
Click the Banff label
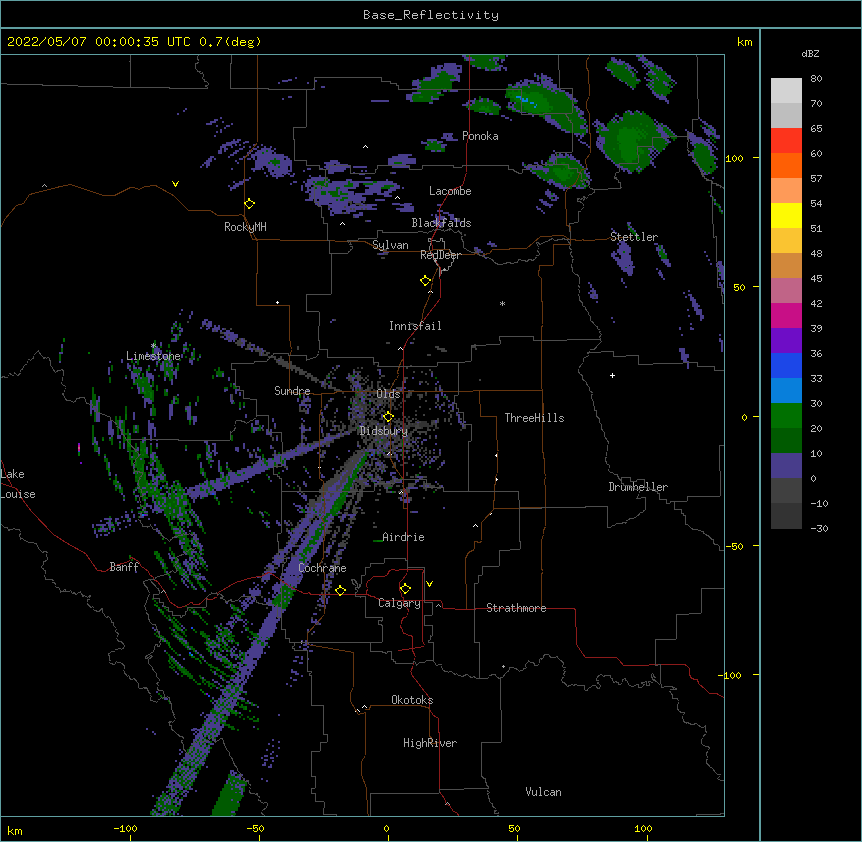tap(124, 567)
